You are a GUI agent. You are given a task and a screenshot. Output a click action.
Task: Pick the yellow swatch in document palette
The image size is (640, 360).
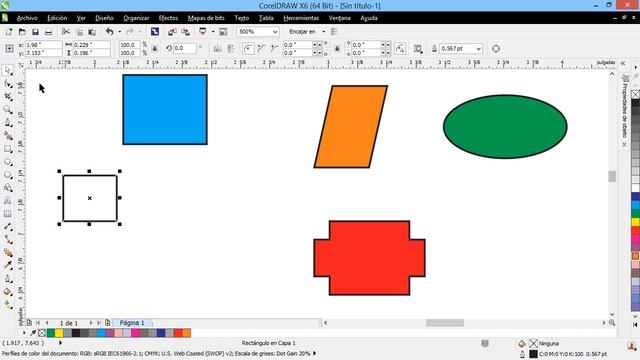[59, 333]
